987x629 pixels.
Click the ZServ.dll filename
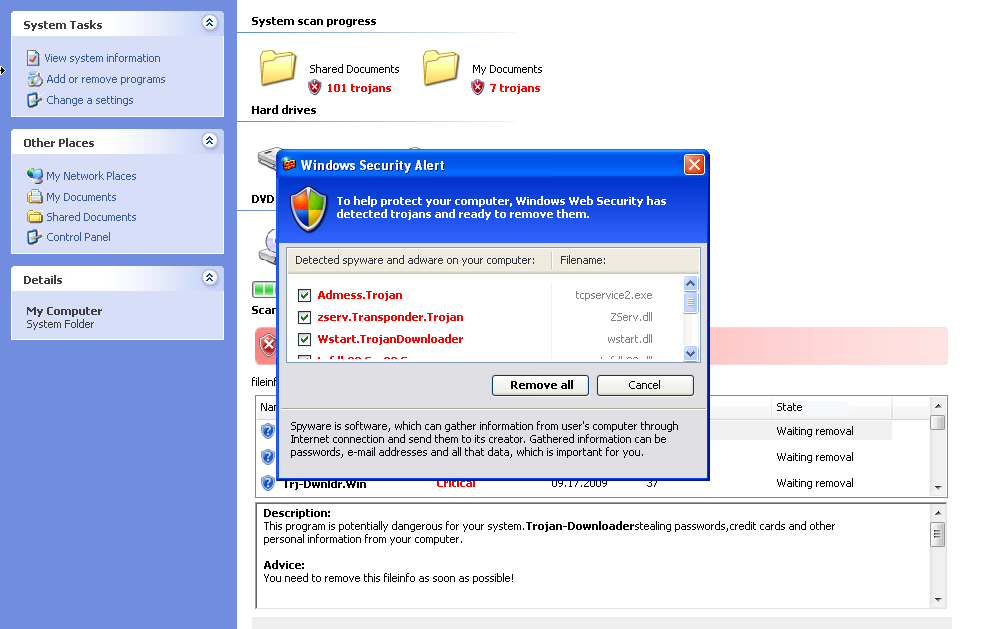631,317
